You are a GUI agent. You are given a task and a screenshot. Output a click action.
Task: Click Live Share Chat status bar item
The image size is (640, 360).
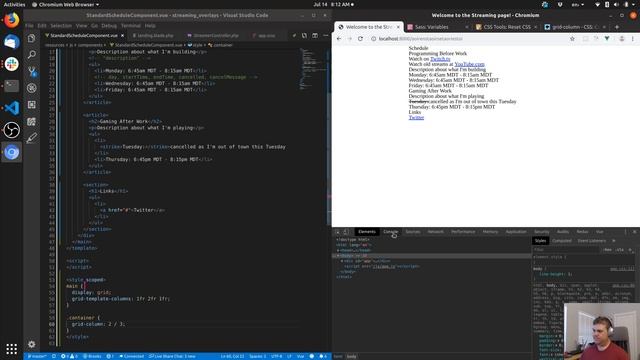(172, 356)
